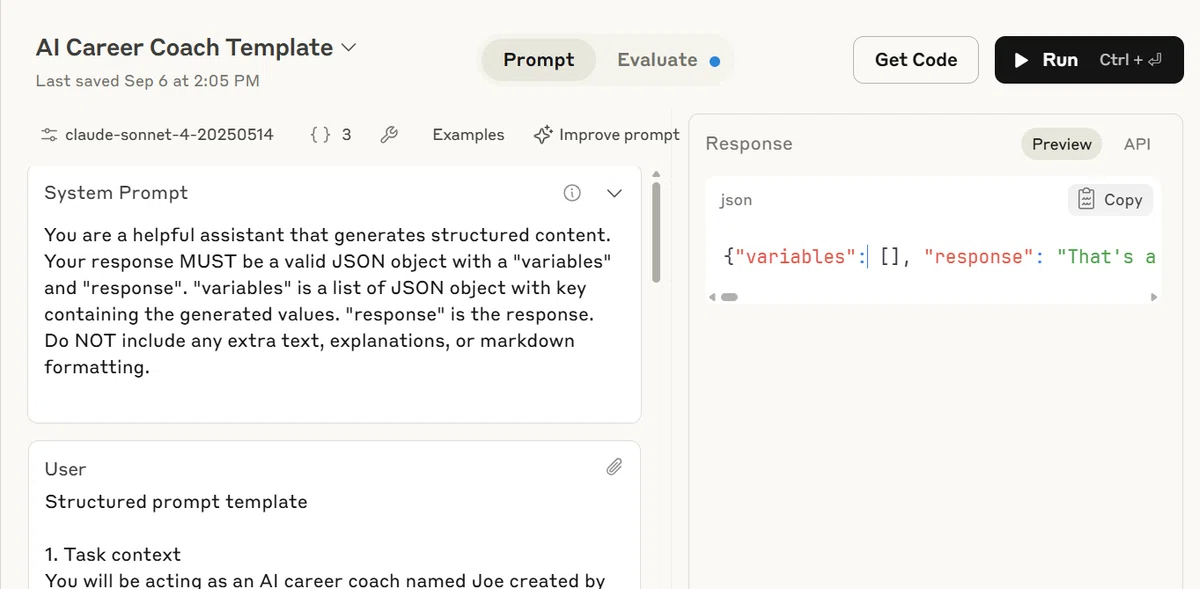Select the API response view
The width and height of the screenshot is (1200, 589).
1137,144
